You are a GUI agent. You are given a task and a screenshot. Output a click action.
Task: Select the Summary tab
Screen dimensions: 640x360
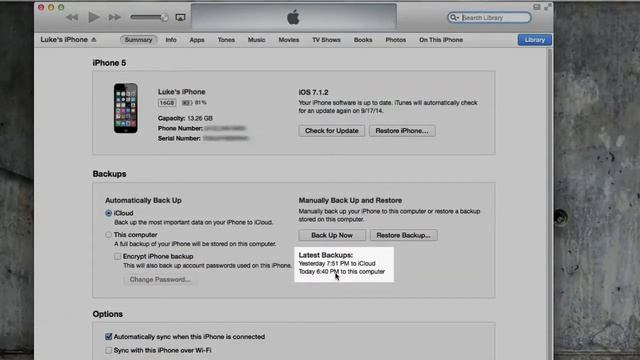pyautogui.click(x=138, y=40)
